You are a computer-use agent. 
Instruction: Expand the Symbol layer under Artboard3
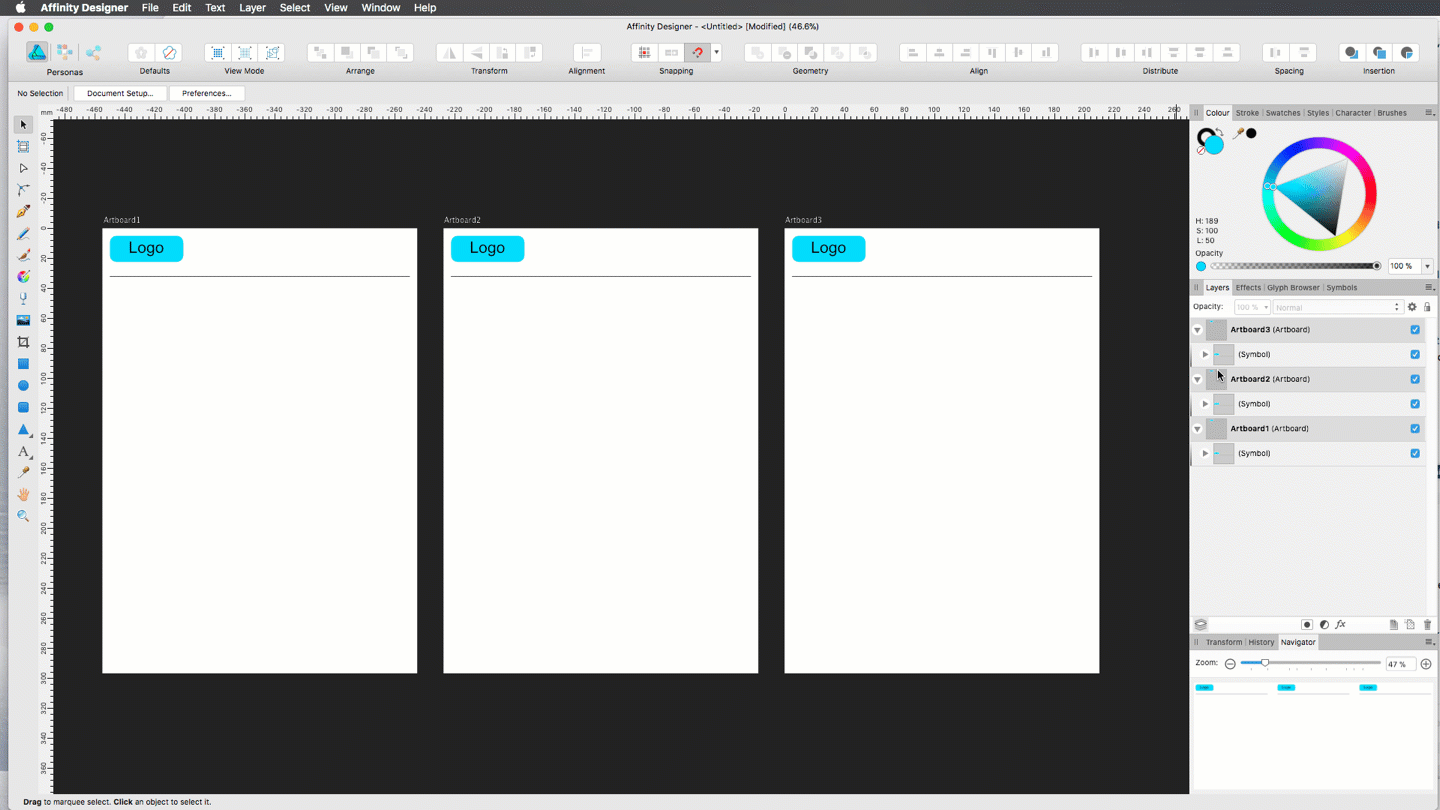1204,354
